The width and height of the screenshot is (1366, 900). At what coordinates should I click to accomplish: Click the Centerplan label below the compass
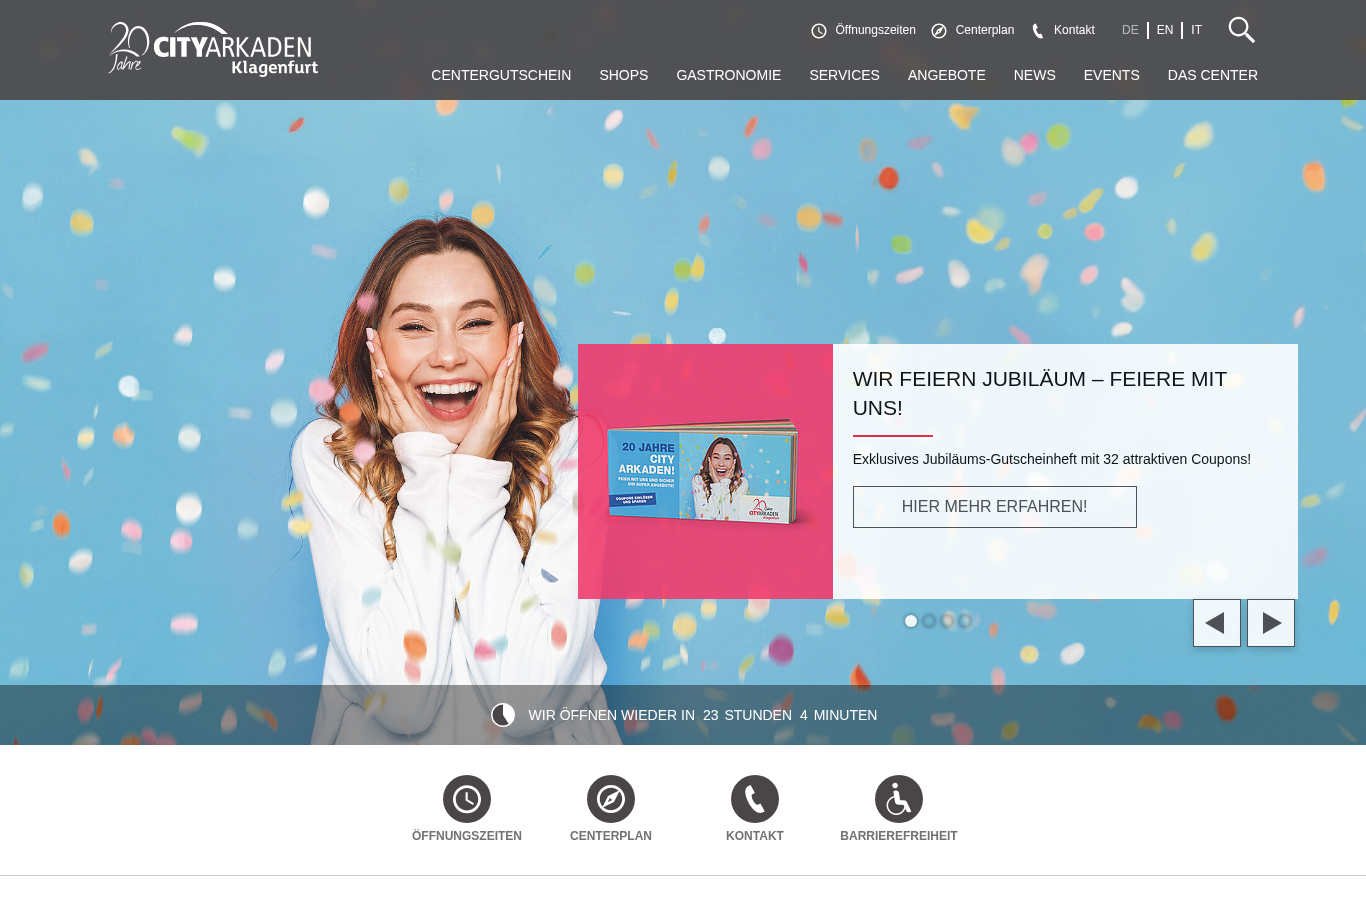[611, 836]
